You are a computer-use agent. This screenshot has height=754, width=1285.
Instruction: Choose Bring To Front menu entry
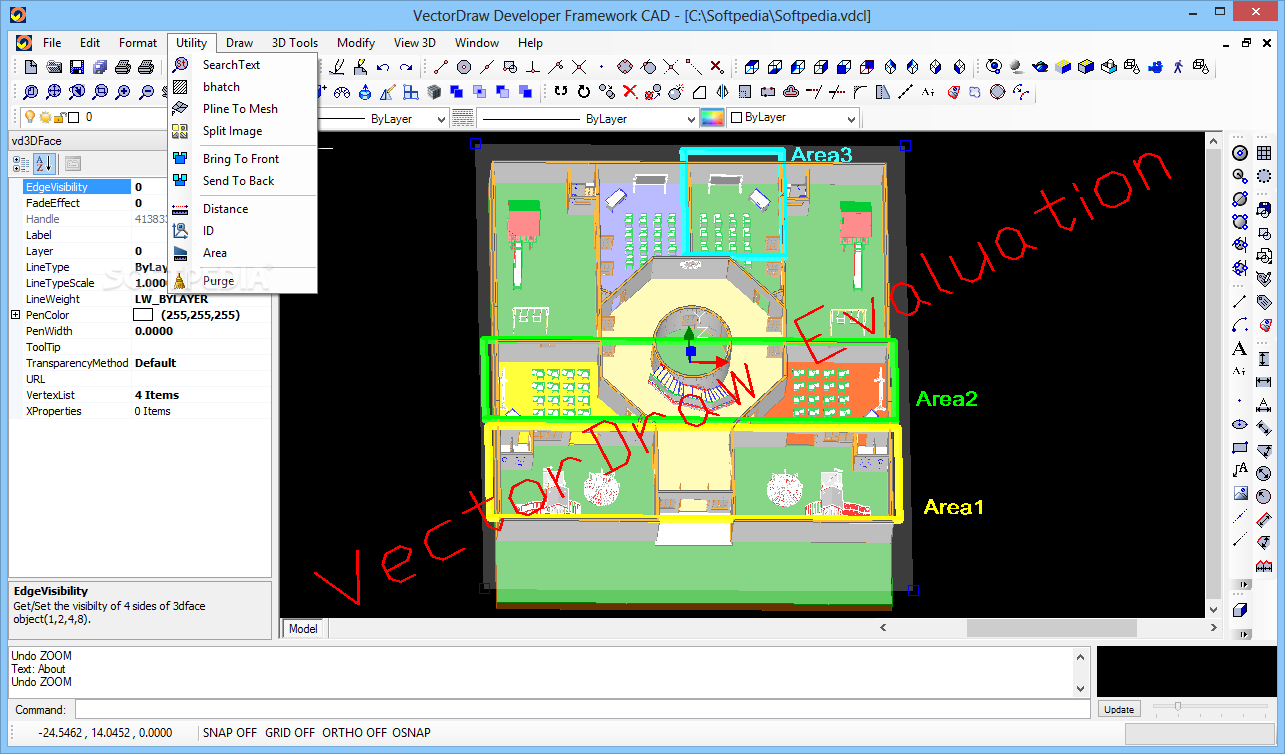(x=241, y=159)
